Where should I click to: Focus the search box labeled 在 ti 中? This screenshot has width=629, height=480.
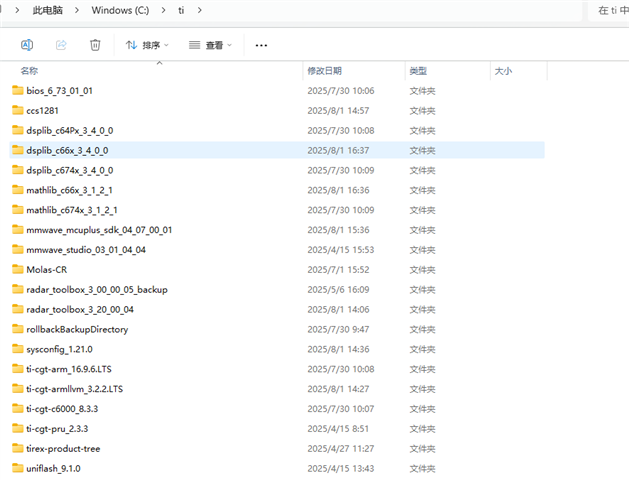coord(610,10)
